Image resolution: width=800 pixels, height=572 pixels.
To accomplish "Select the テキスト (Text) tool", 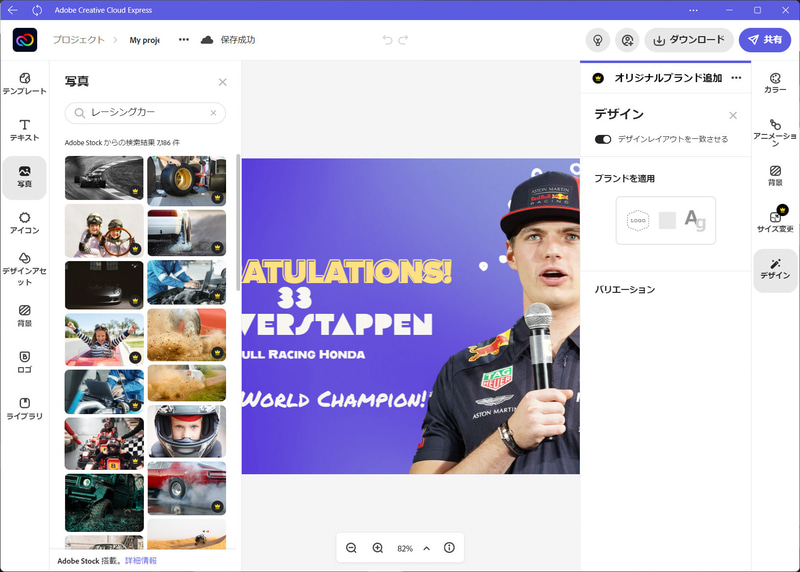I will [24, 130].
